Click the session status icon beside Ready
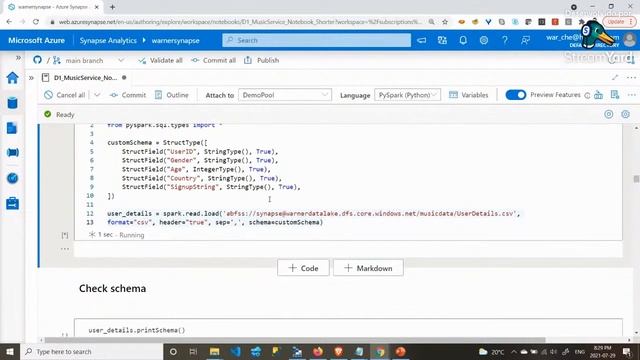 tap(609, 114)
